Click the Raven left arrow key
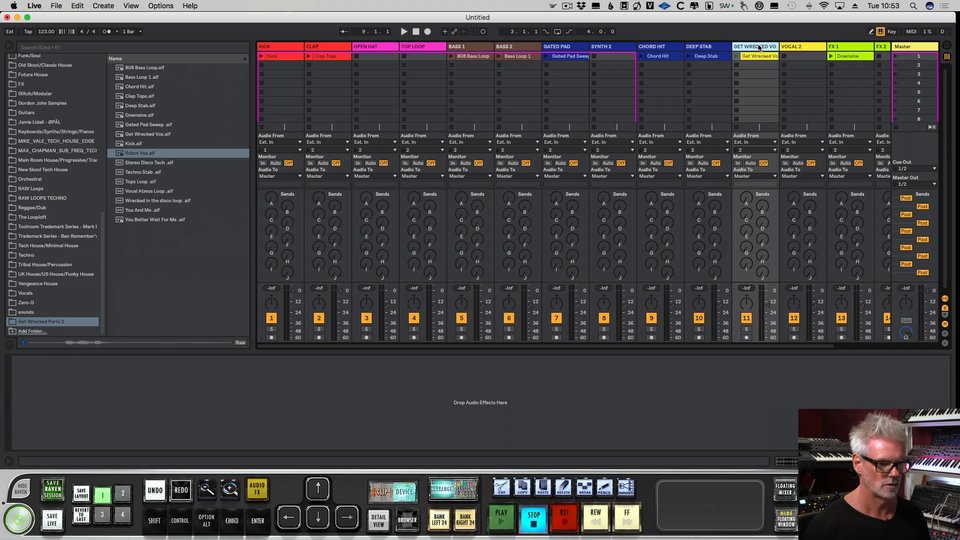 pos(289,517)
